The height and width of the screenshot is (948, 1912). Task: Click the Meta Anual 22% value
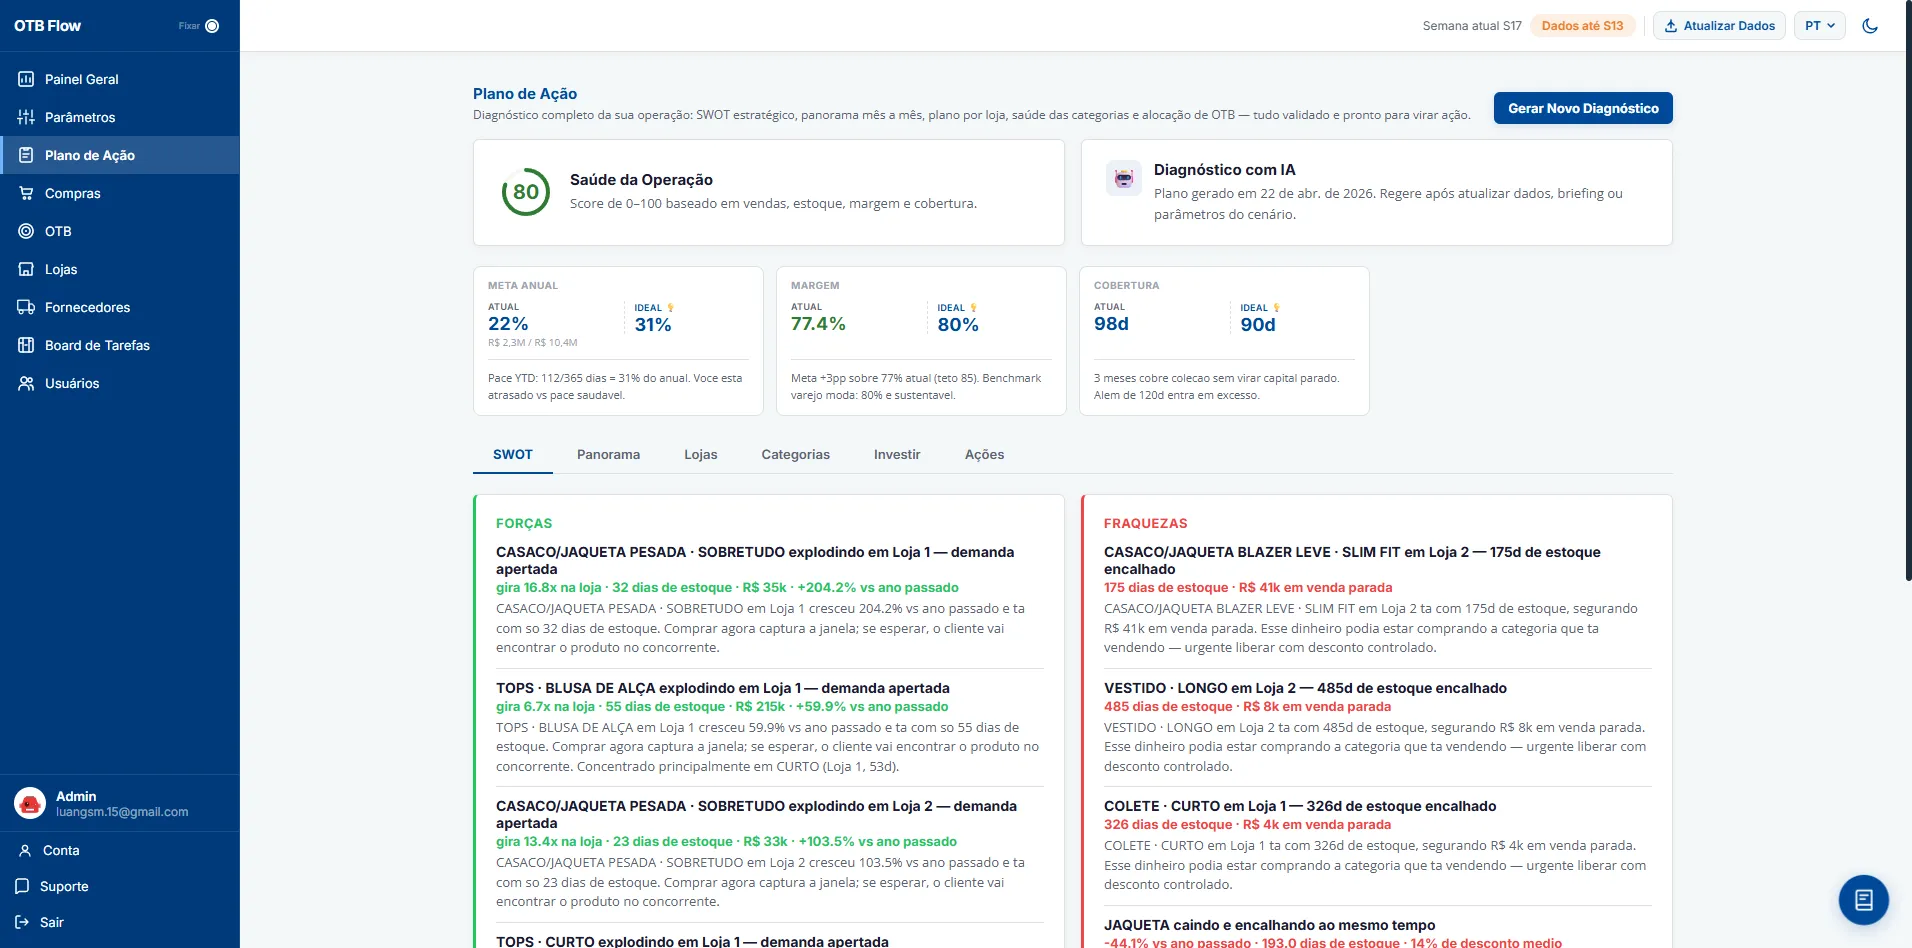pyautogui.click(x=508, y=324)
